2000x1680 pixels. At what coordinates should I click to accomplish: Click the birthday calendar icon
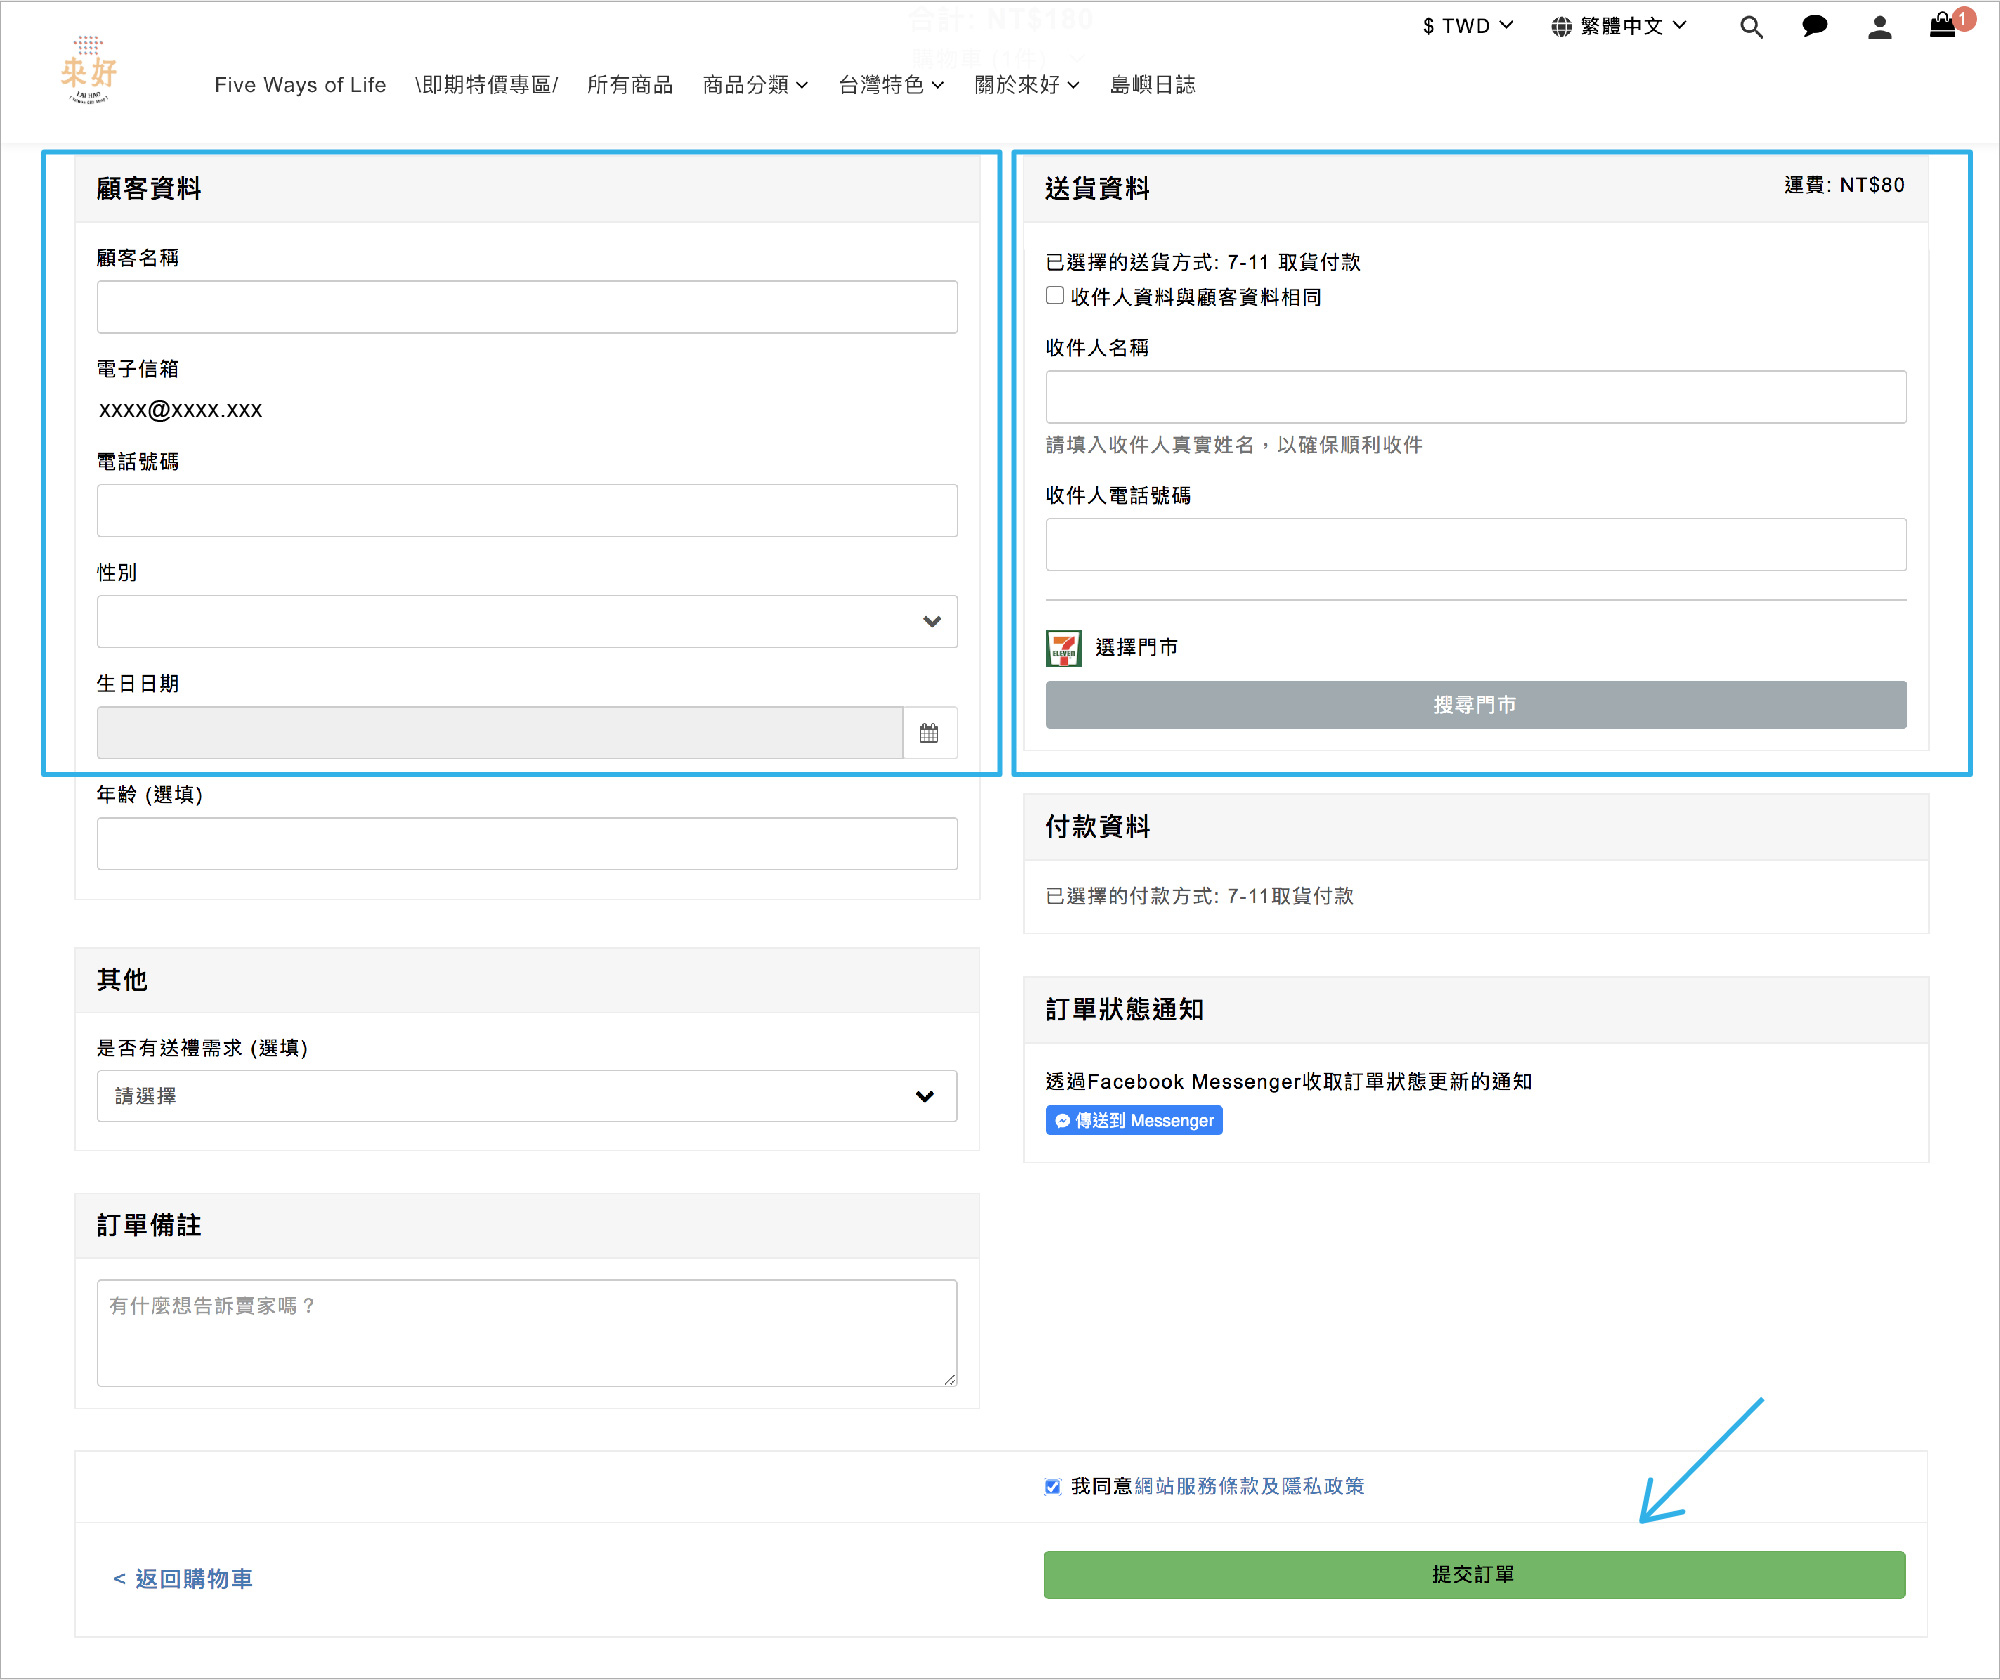point(929,733)
